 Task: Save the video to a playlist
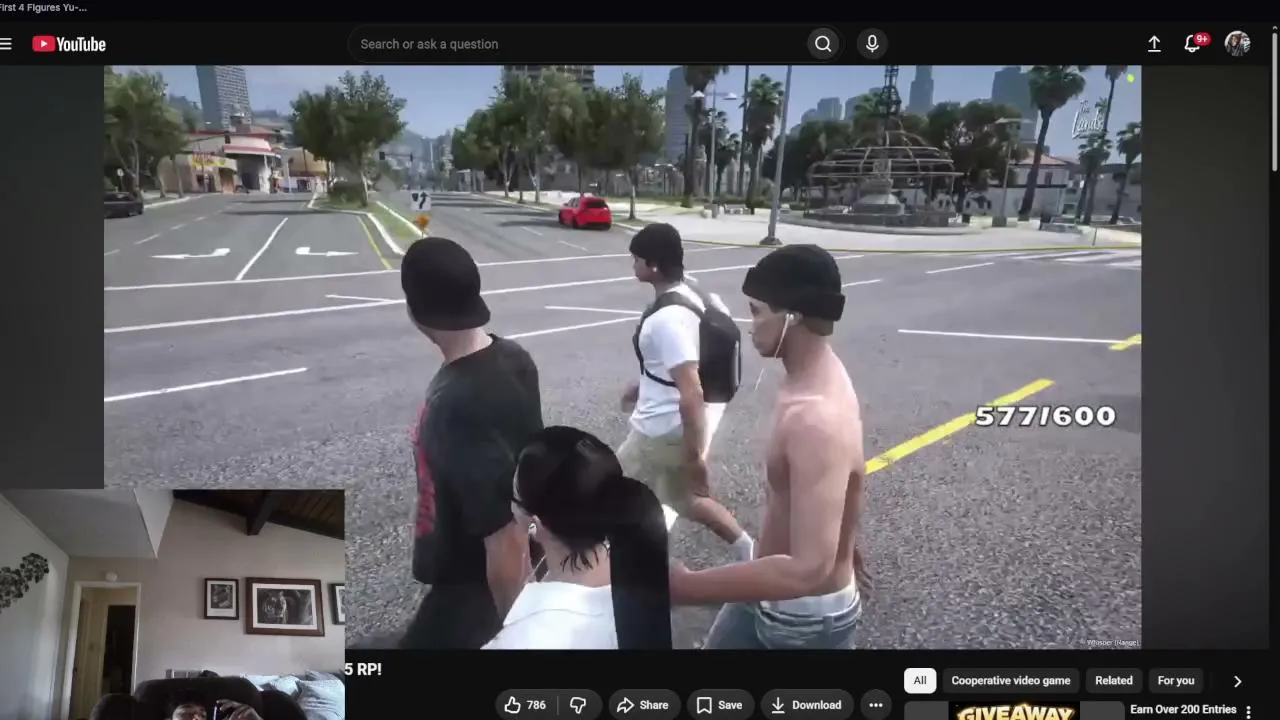[719, 705]
